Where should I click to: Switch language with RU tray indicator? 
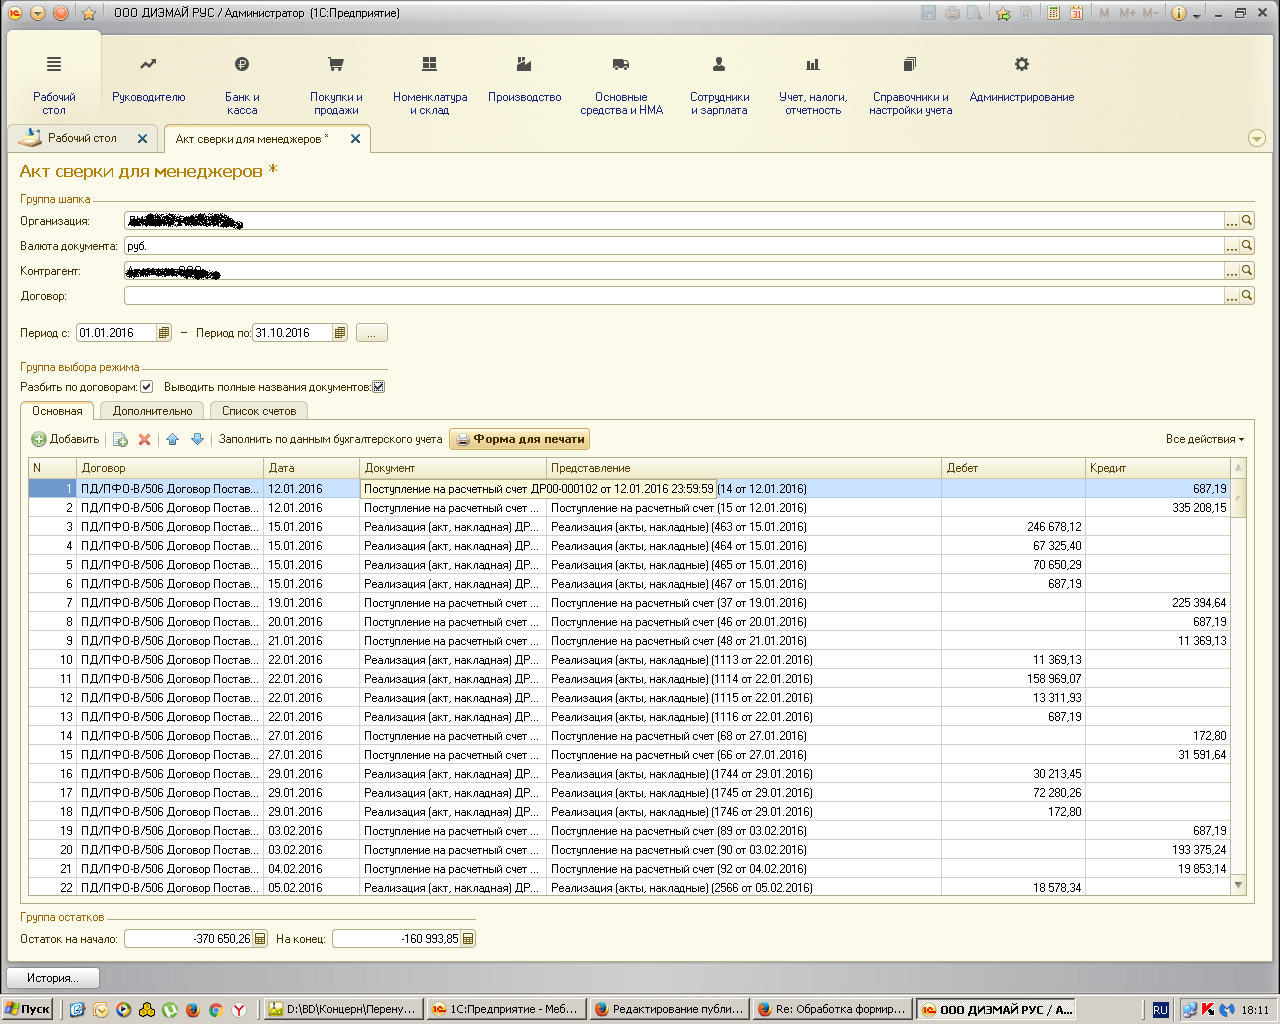pyautogui.click(x=1160, y=1010)
